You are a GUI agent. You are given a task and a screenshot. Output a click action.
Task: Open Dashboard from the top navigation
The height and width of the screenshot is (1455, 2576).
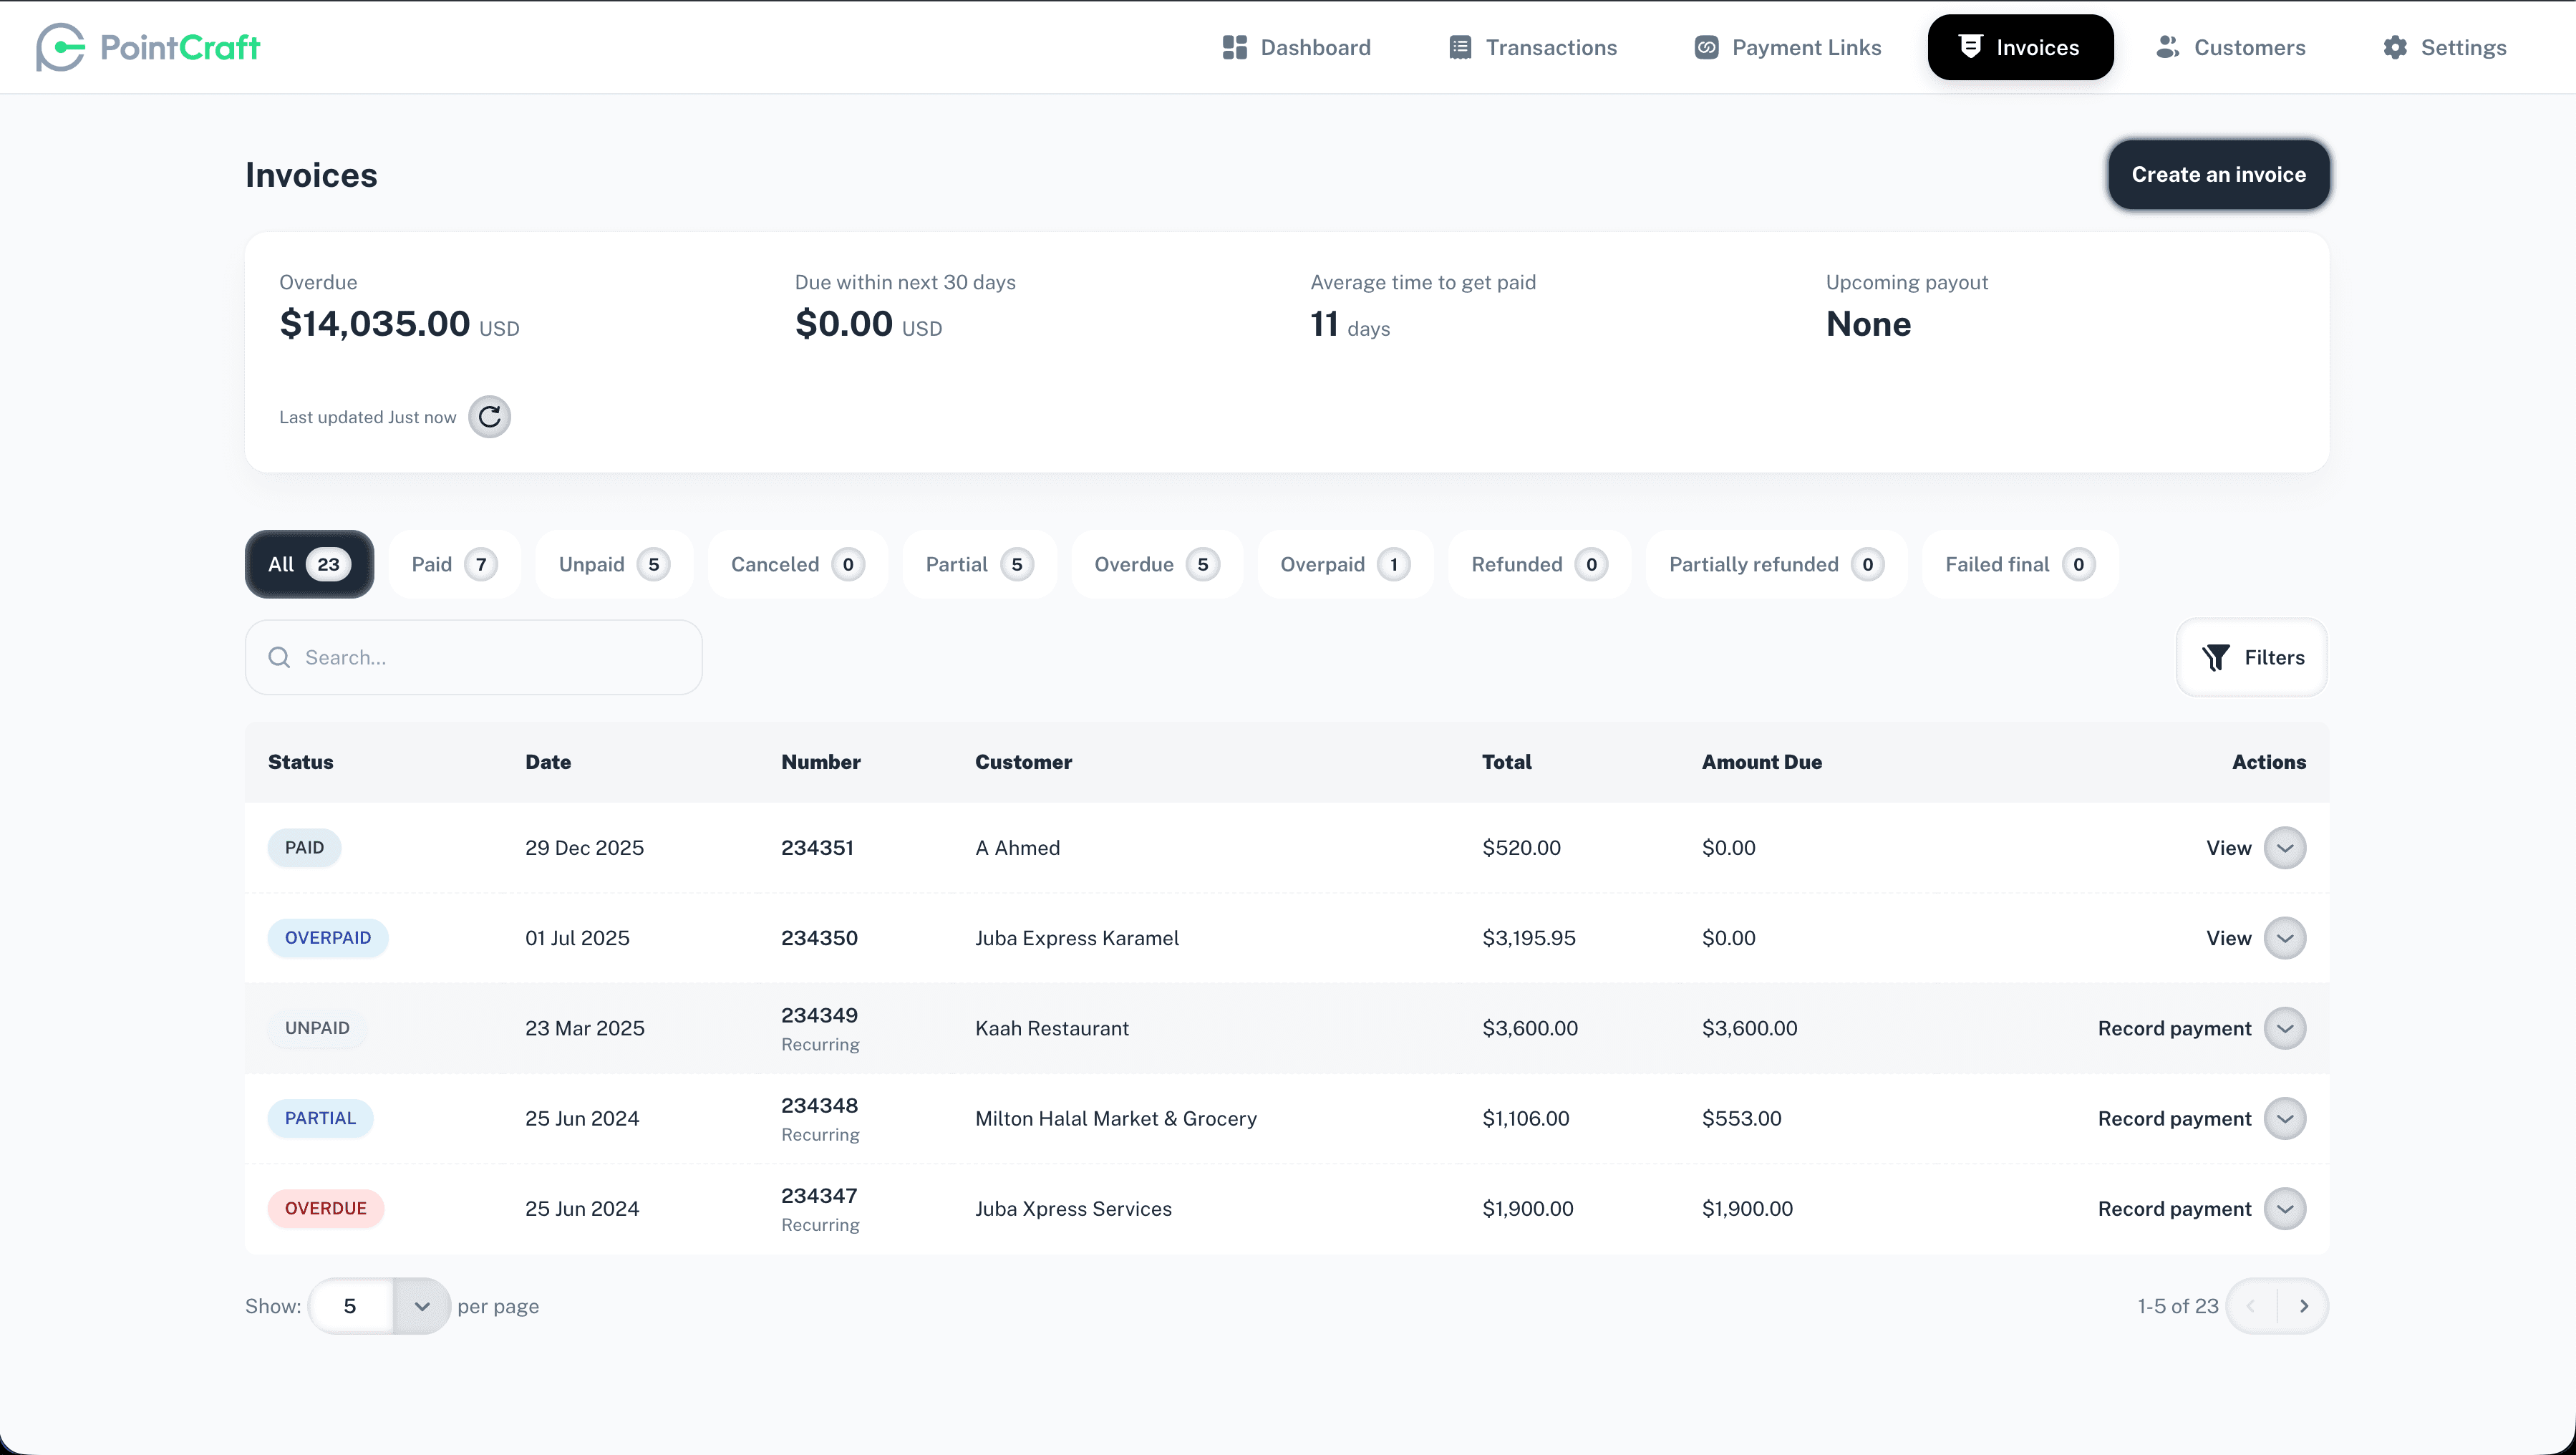coord(1296,47)
